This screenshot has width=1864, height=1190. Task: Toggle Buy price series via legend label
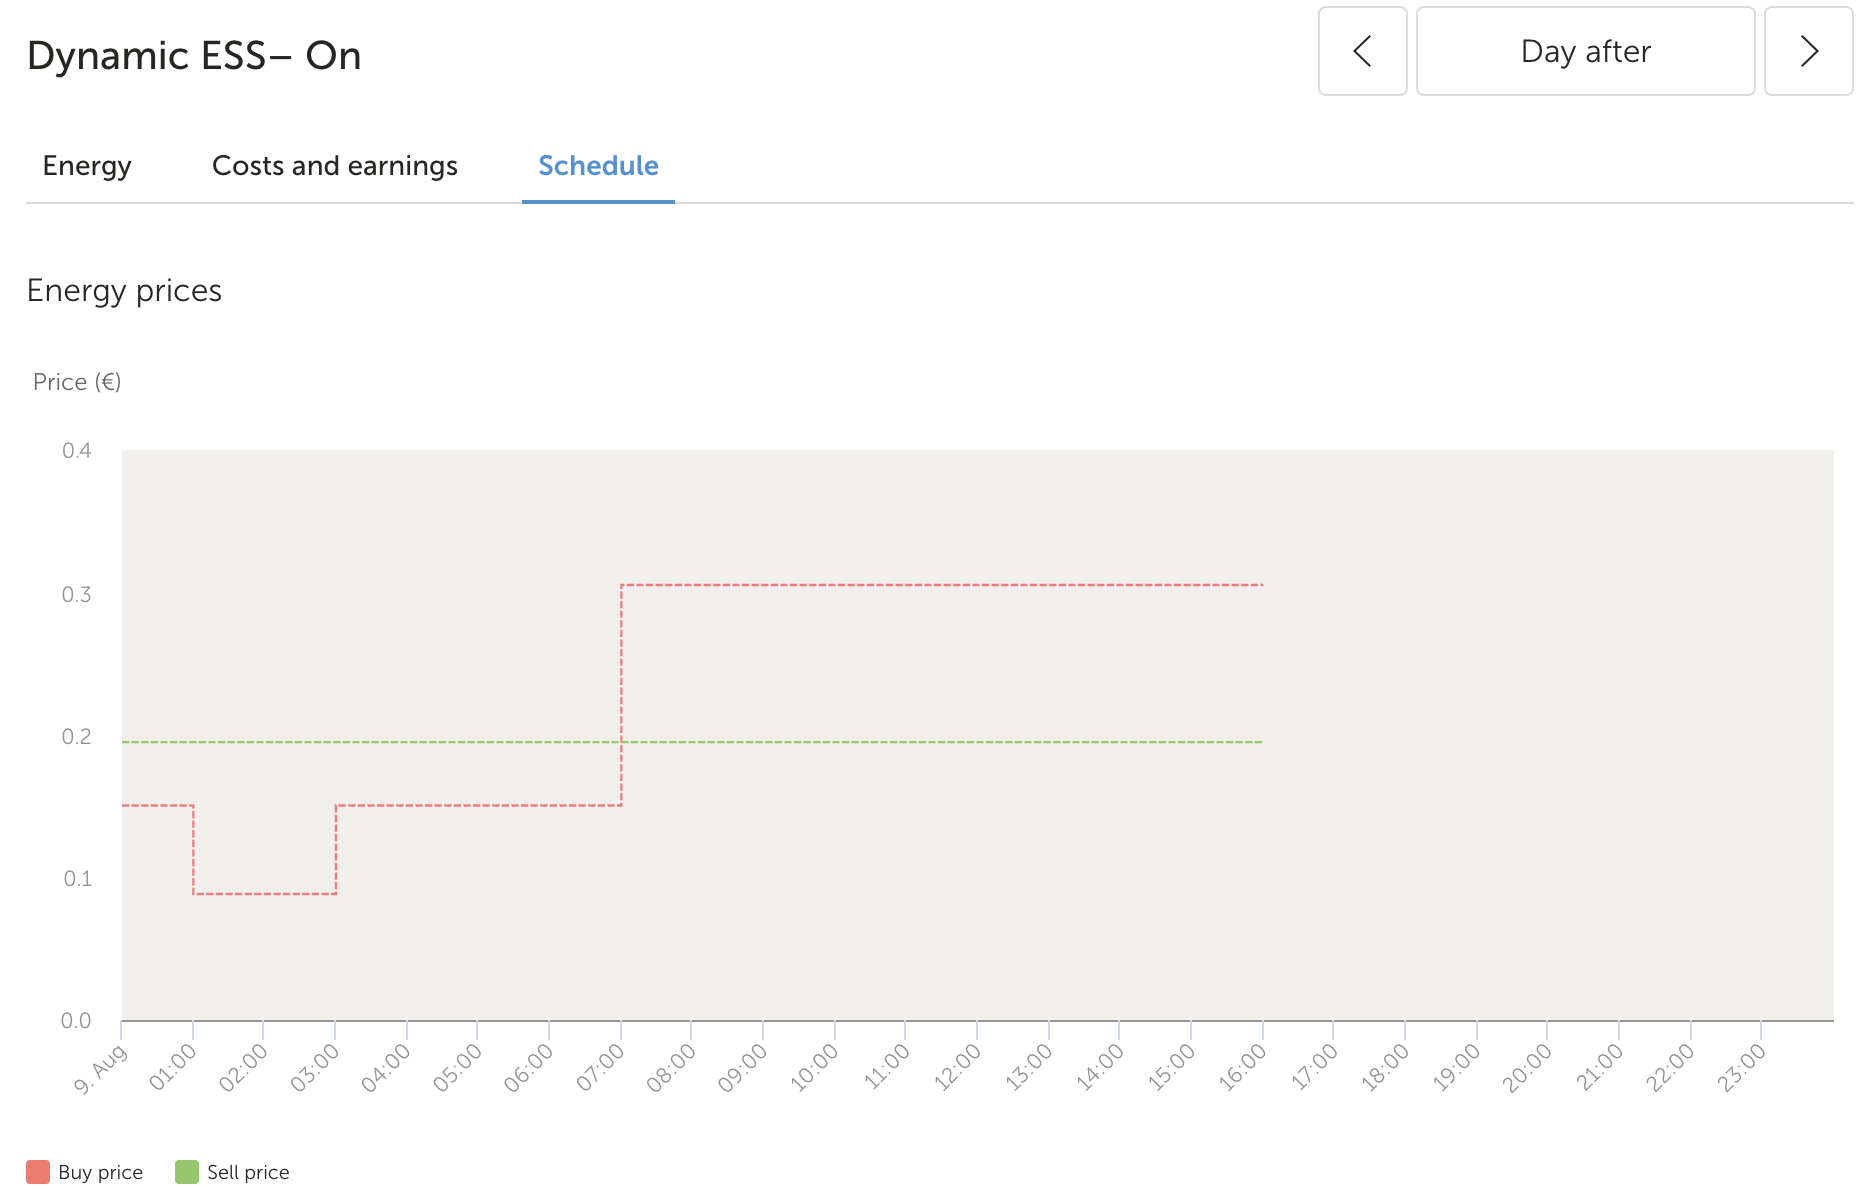(x=100, y=1172)
